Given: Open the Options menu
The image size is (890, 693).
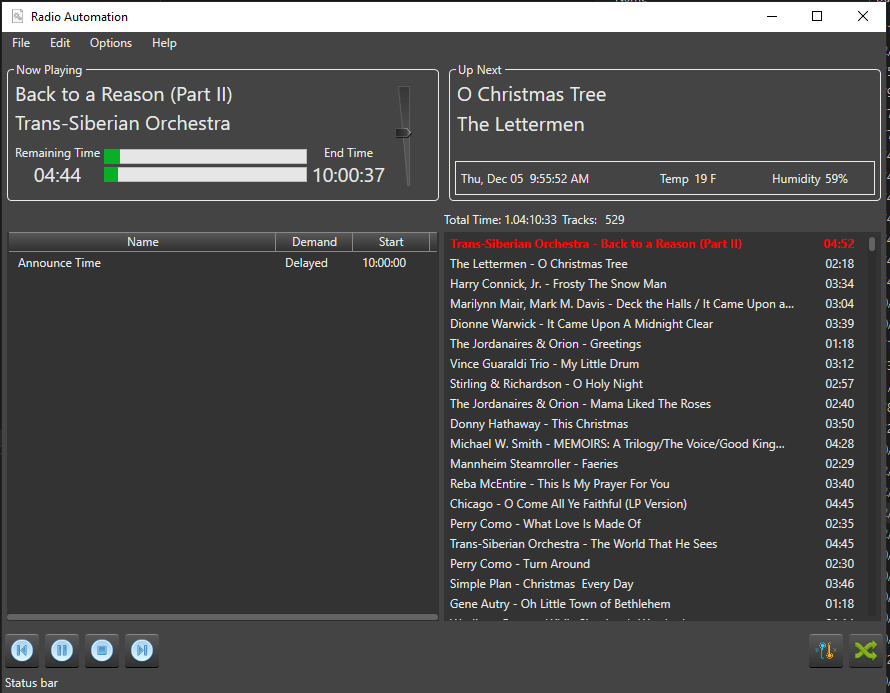Looking at the screenshot, I should [x=111, y=43].
